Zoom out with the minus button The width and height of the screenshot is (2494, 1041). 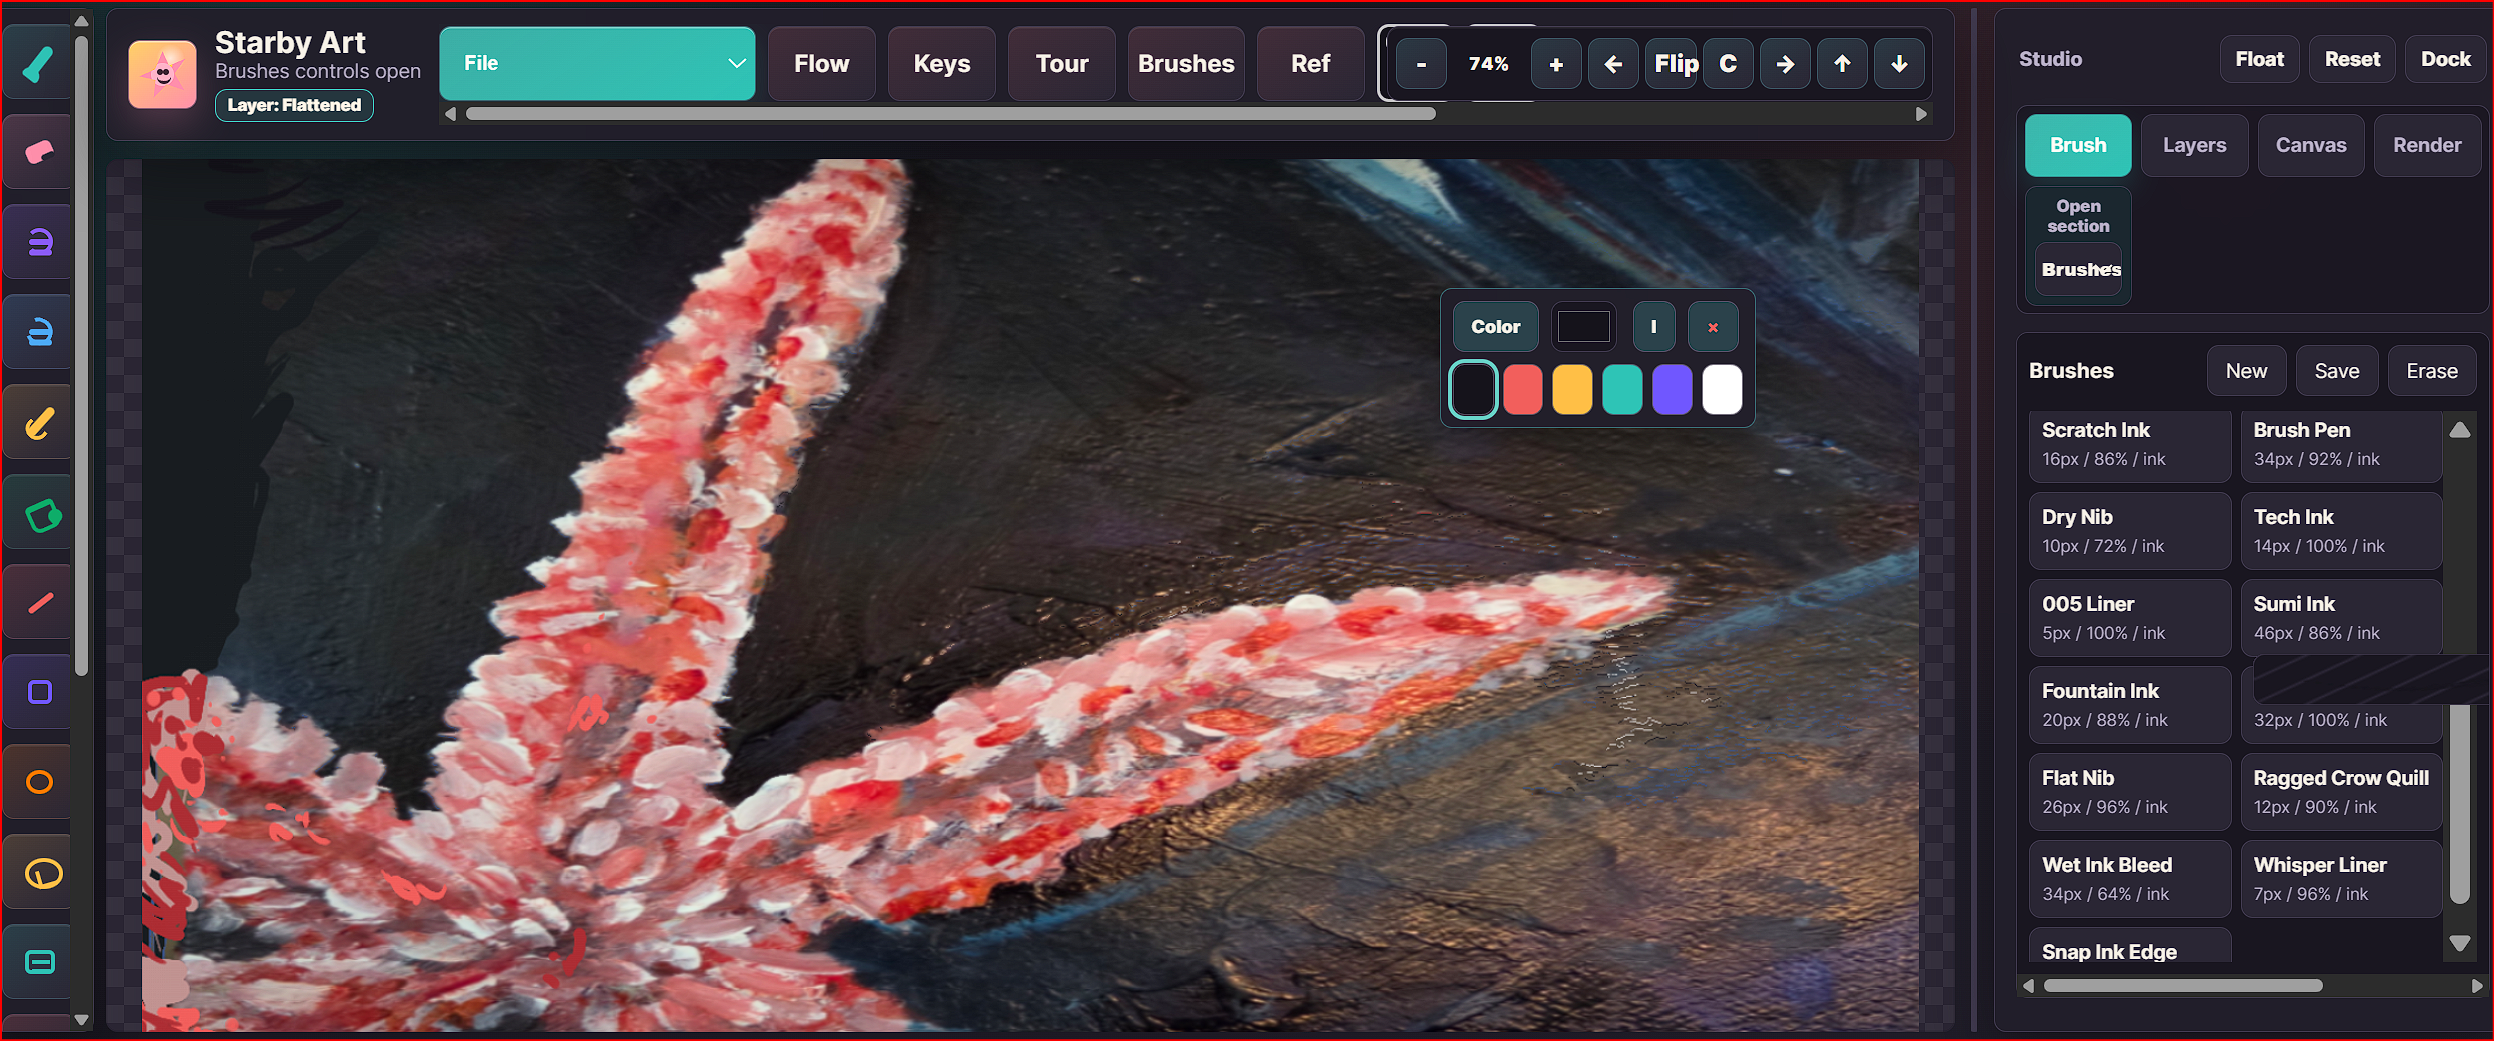coord(1421,64)
